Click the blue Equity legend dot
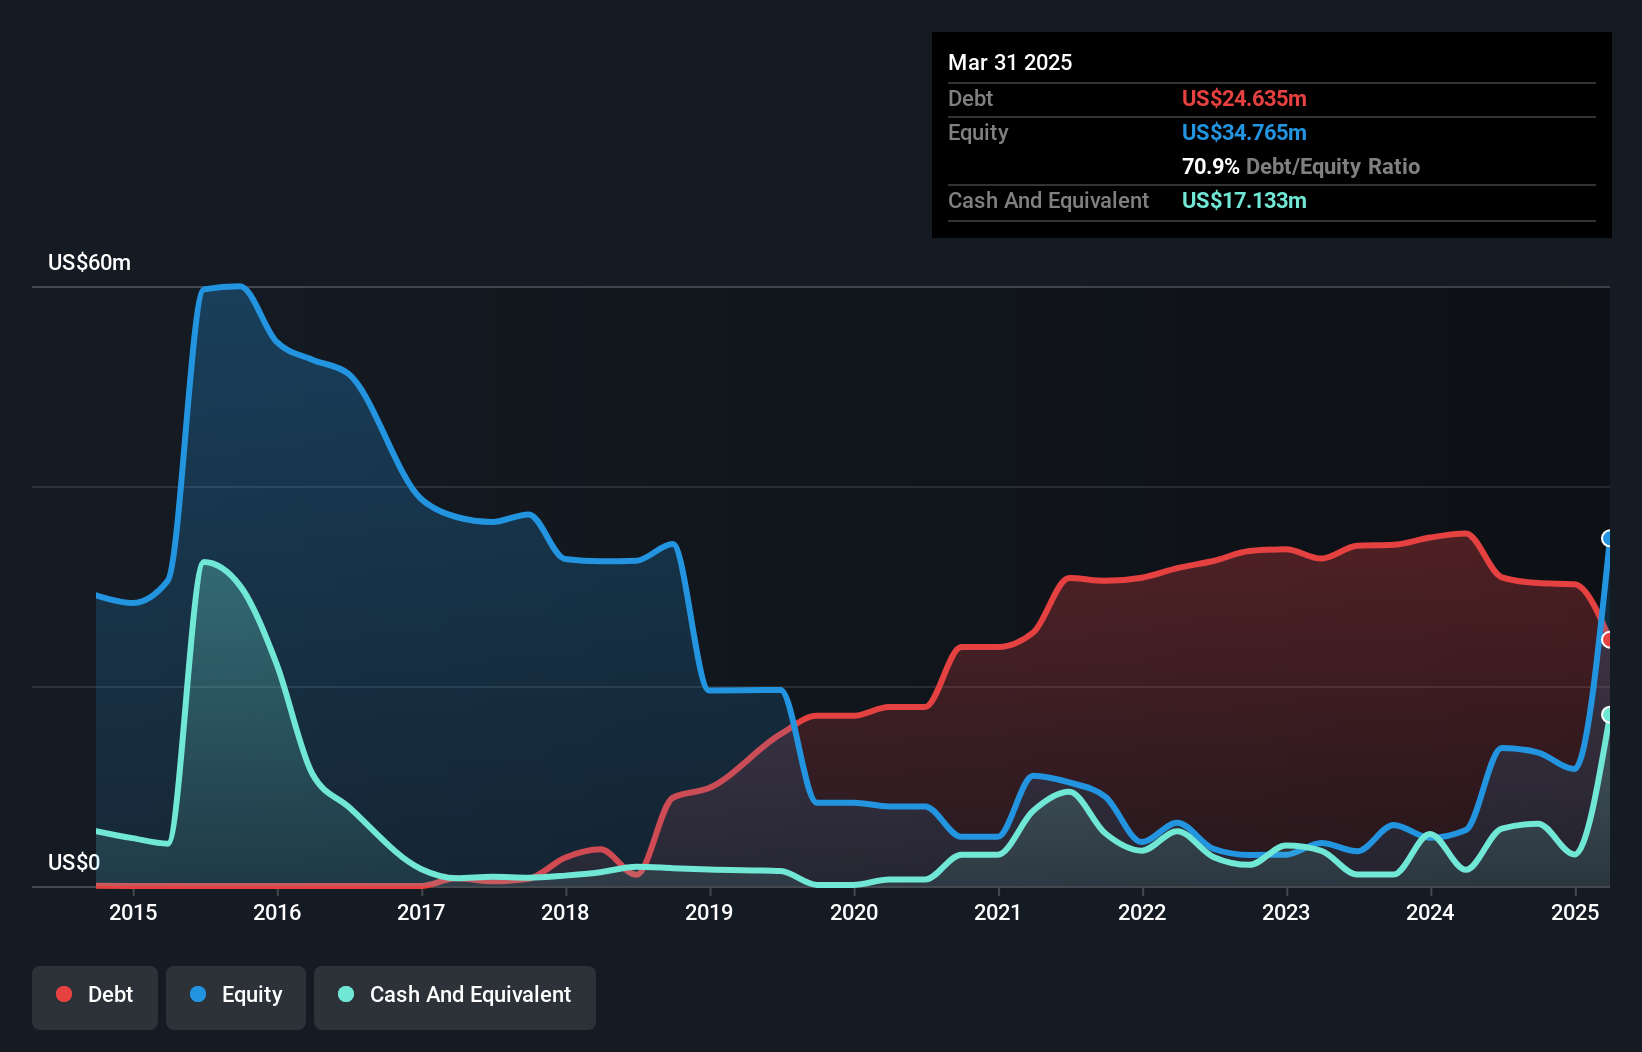 click(x=198, y=994)
